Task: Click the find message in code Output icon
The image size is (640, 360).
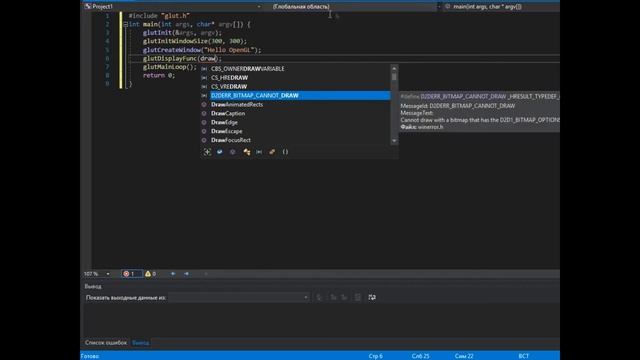Action: [320, 298]
